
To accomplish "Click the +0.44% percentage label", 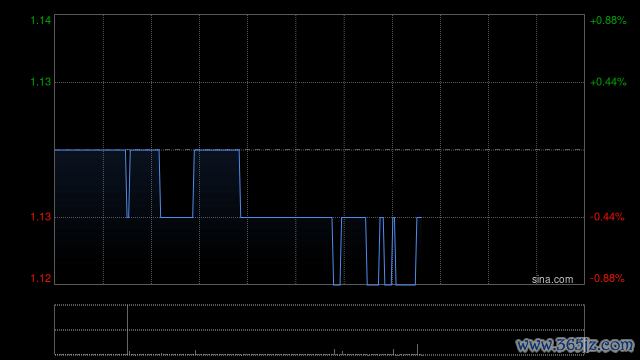I will pyautogui.click(x=608, y=82).
